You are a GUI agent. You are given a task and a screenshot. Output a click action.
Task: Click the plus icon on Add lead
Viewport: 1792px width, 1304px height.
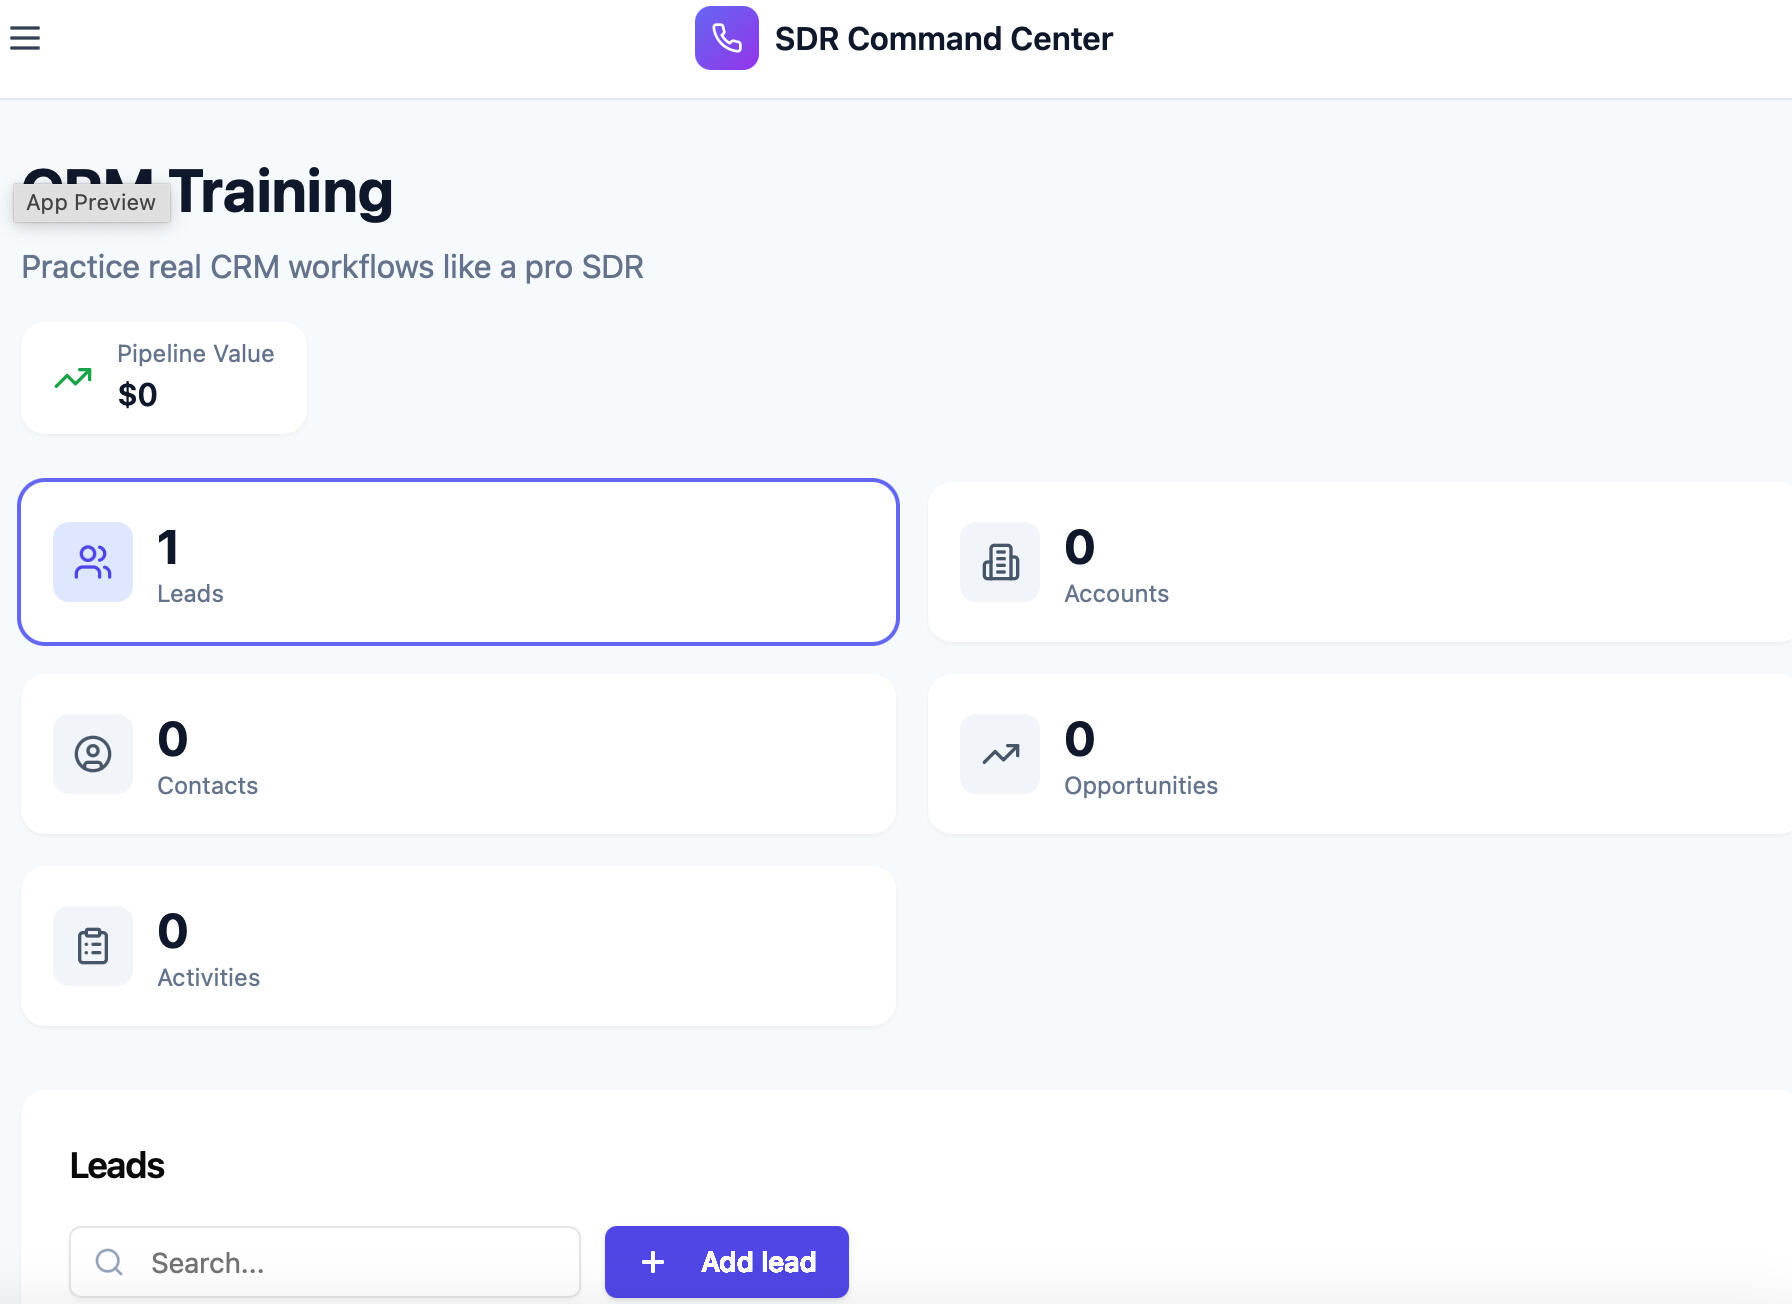tap(653, 1262)
